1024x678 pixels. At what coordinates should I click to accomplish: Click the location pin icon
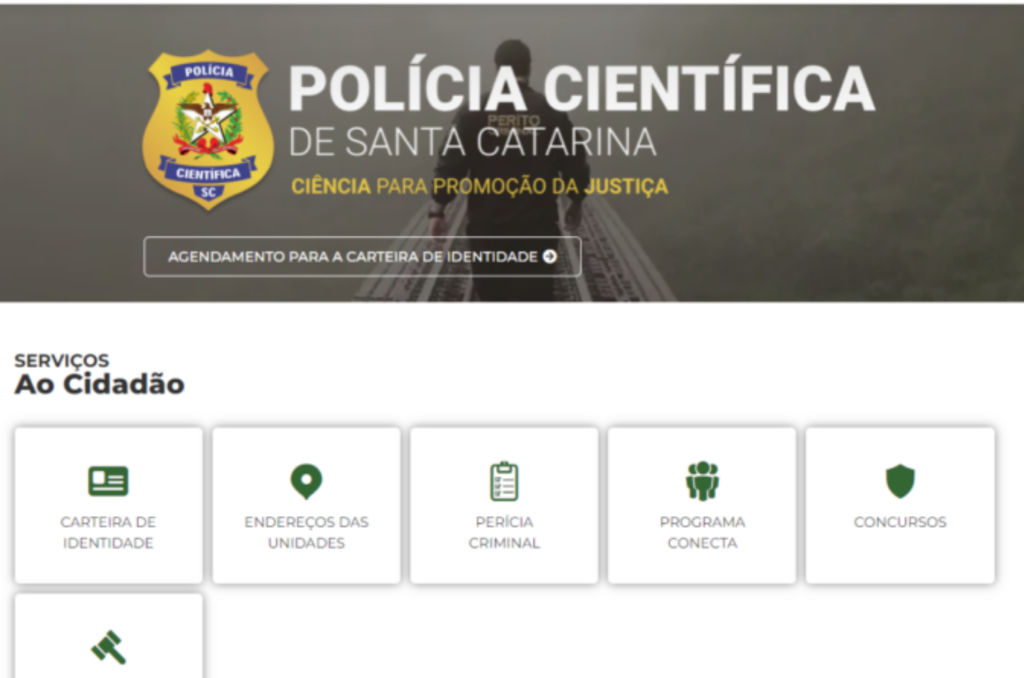pyautogui.click(x=306, y=481)
